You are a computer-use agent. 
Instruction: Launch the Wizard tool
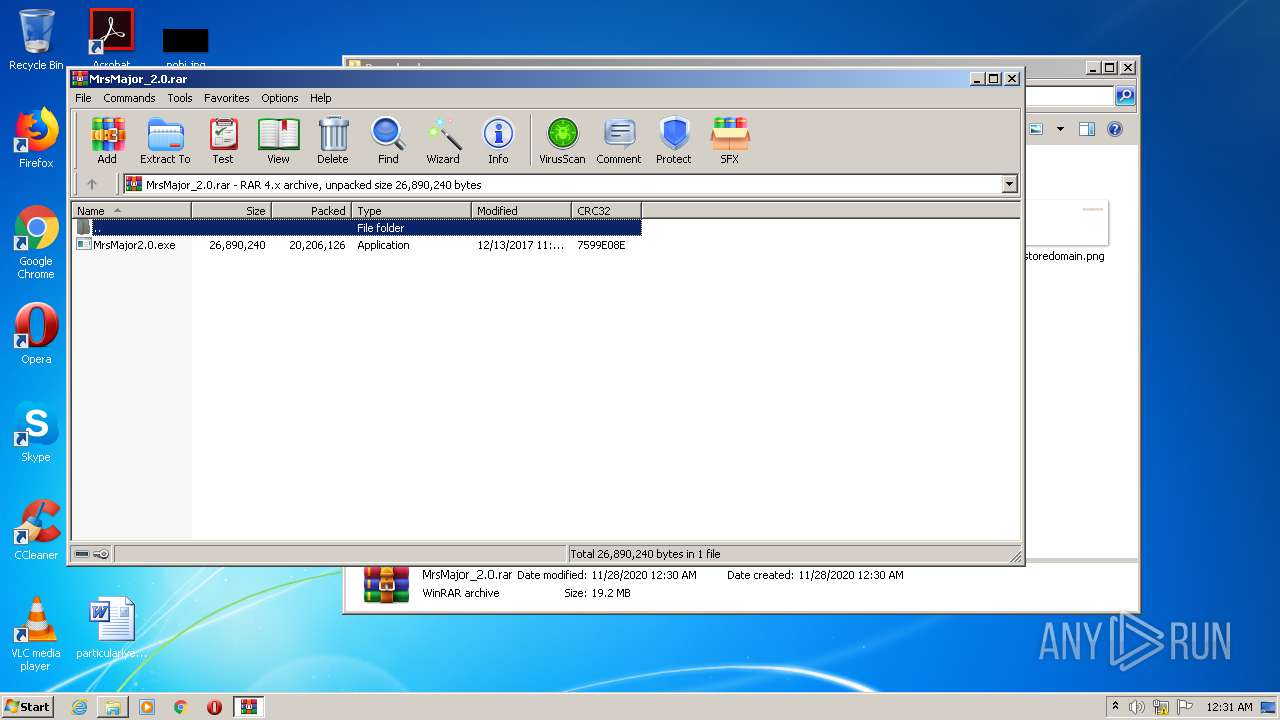pos(443,140)
